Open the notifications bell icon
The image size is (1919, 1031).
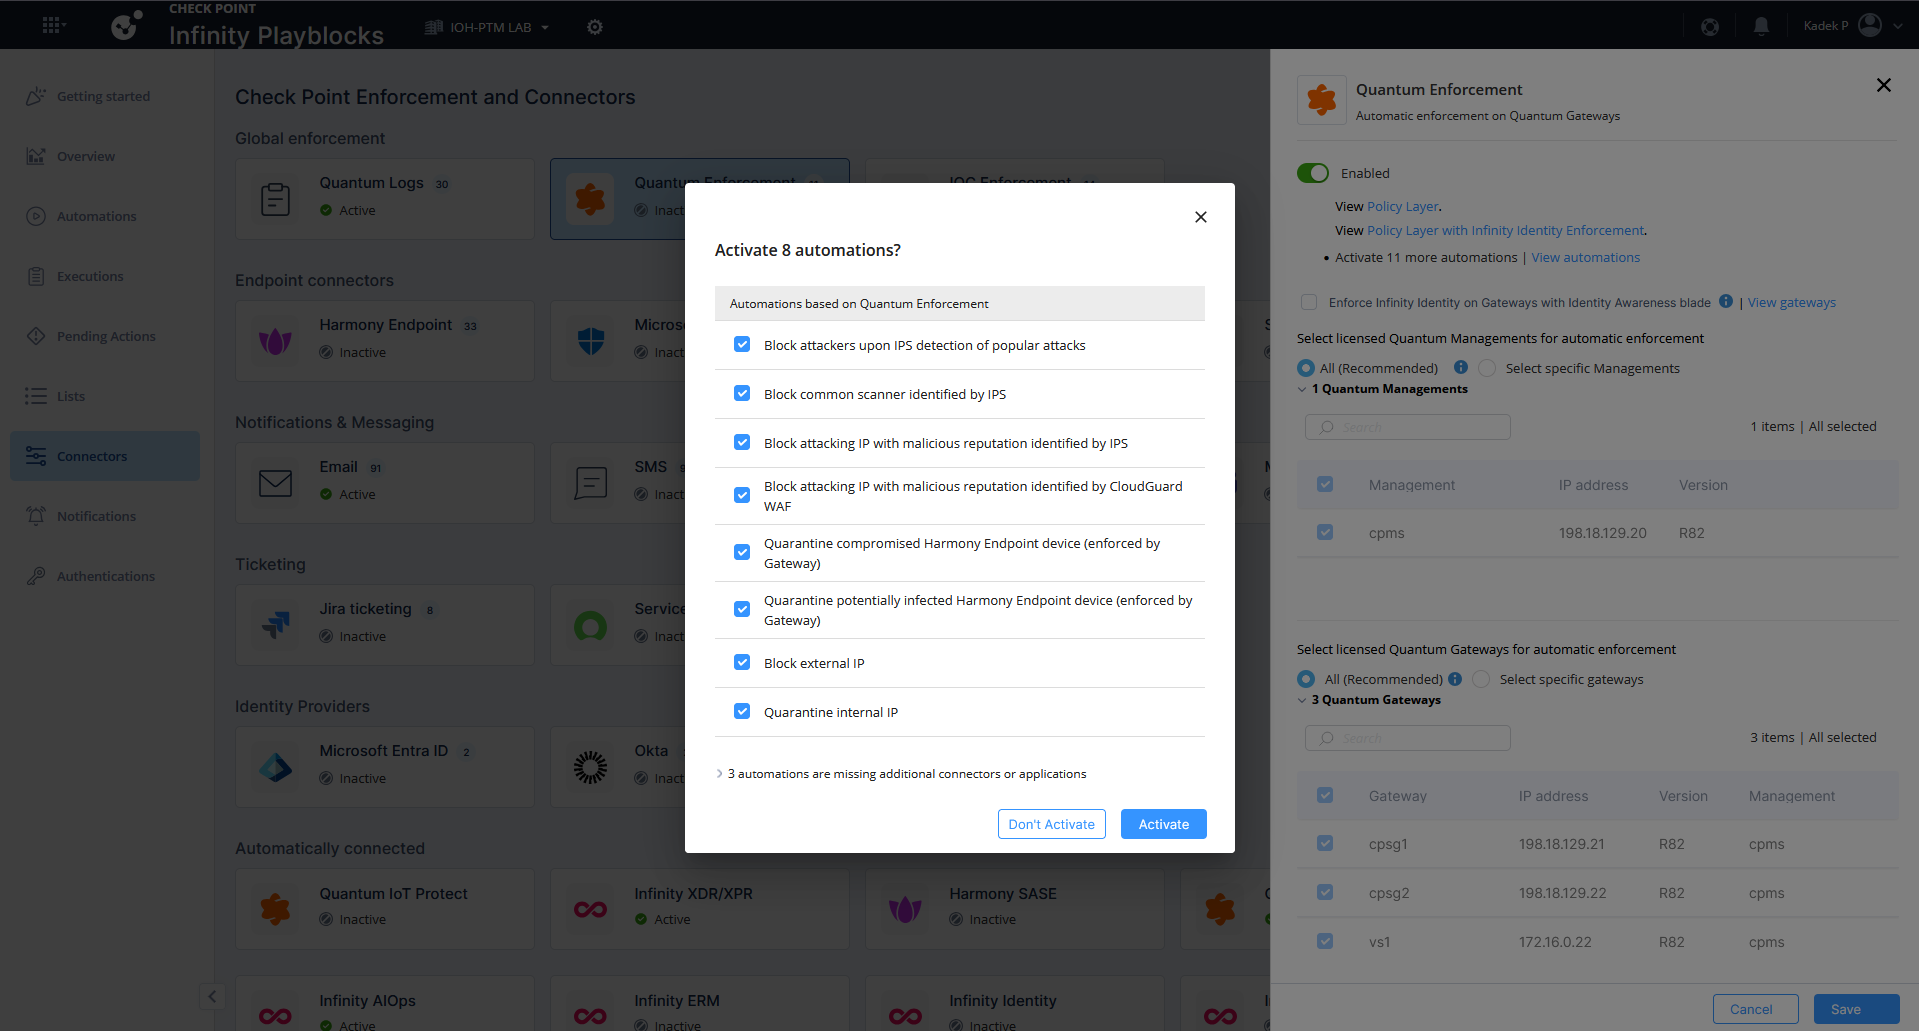(1761, 26)
